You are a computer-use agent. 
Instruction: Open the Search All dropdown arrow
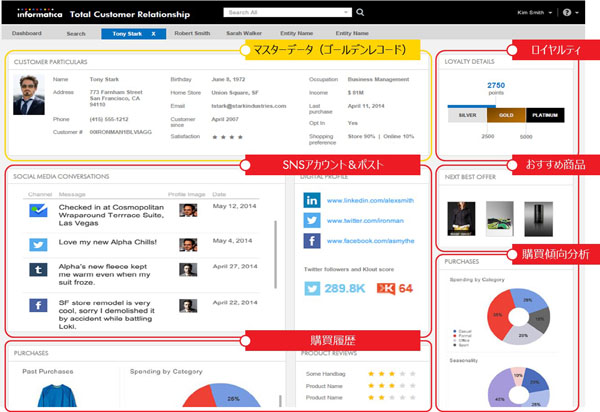346,12
